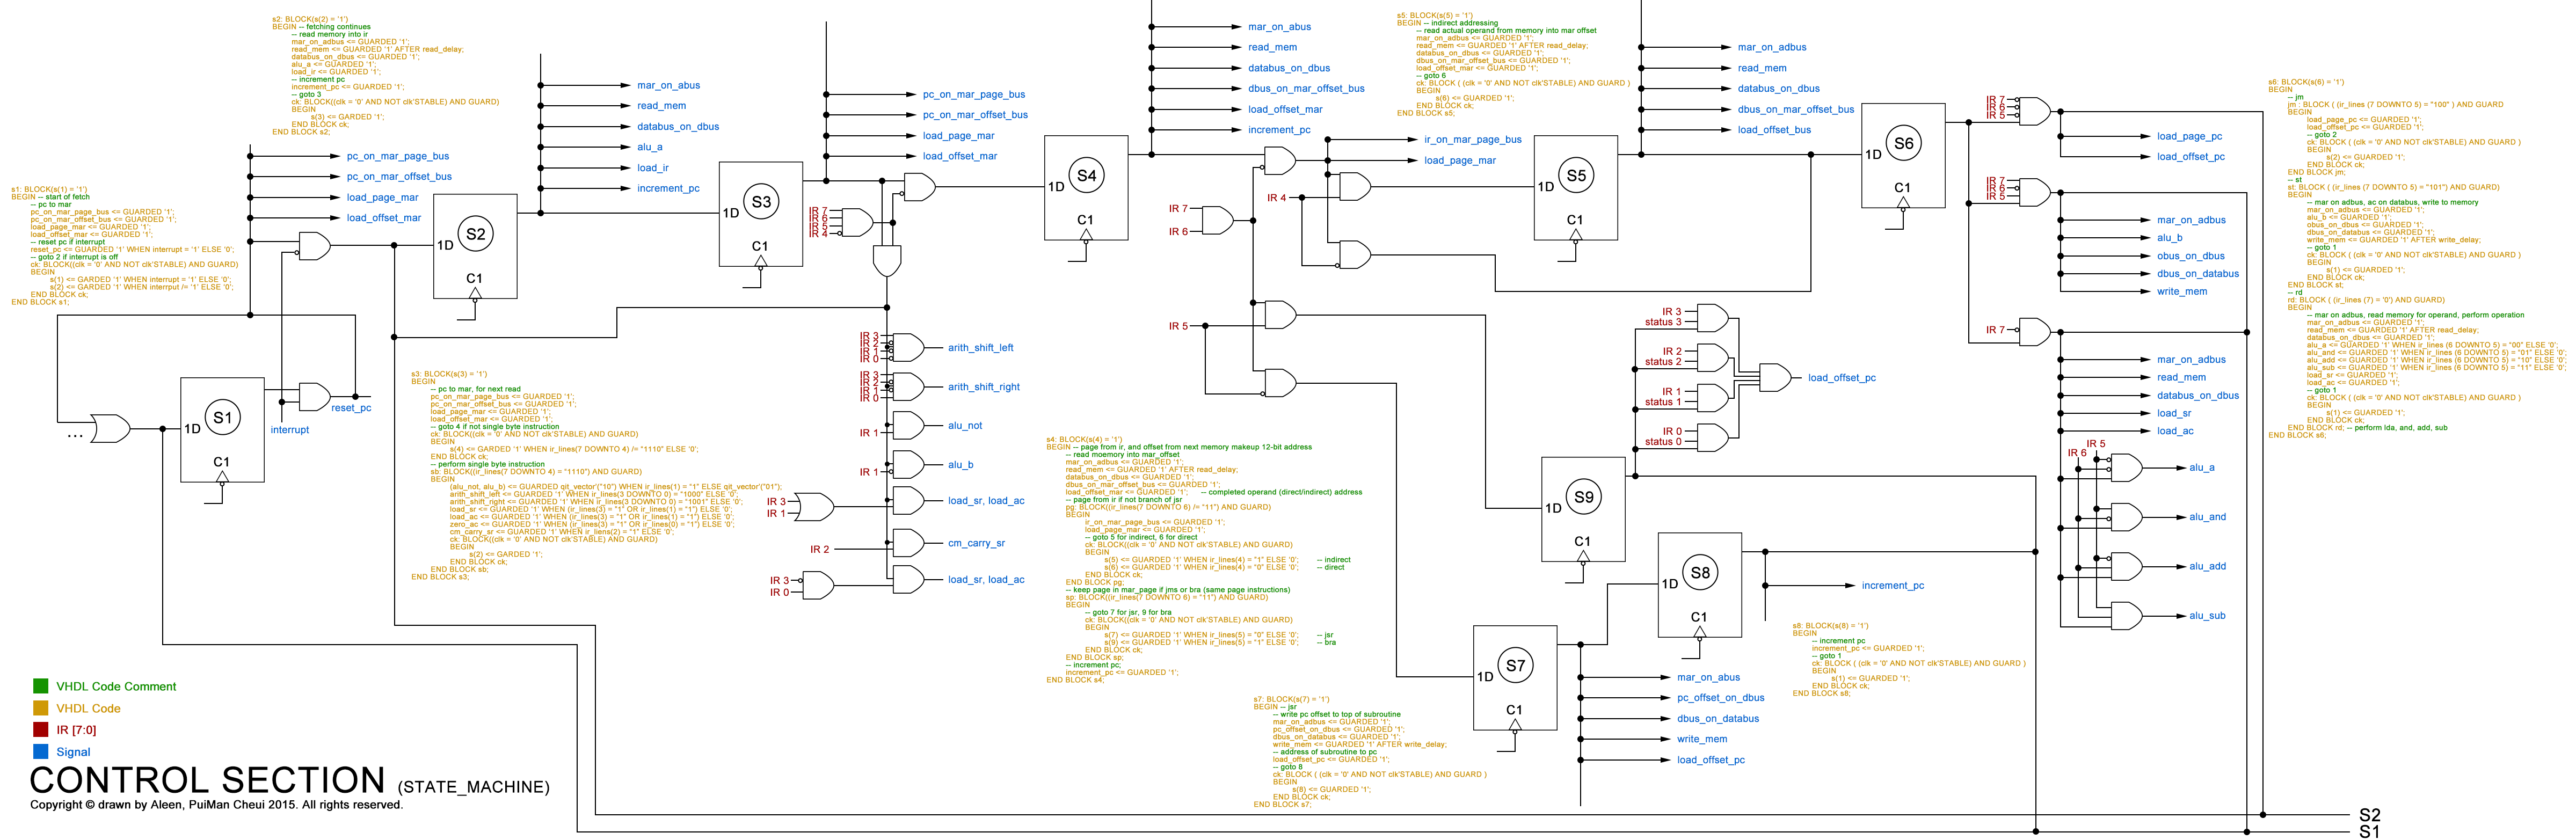Screen dimensions: 2576x840
Task: Select the S3 state flip-flop block
Action: click(760, 213)
